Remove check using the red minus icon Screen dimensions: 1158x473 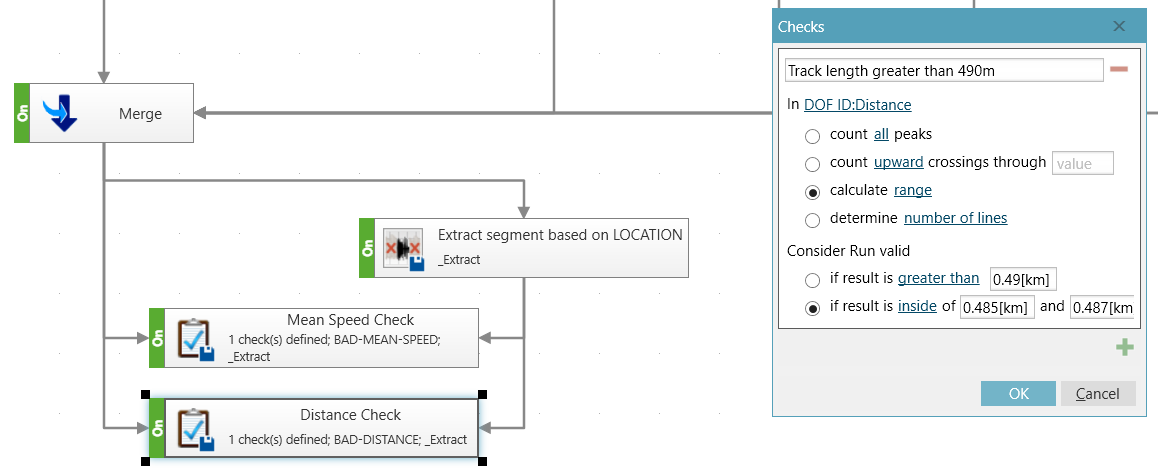pos(1119,69)
